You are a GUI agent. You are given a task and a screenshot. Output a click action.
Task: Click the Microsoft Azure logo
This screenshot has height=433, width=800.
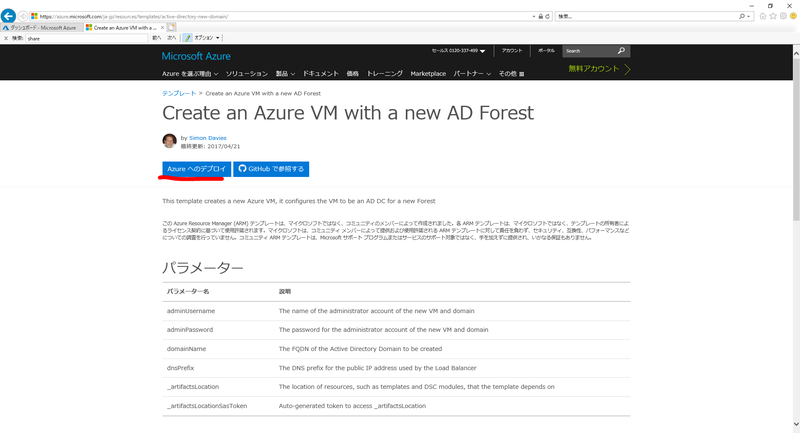click(x=196, y=56)
